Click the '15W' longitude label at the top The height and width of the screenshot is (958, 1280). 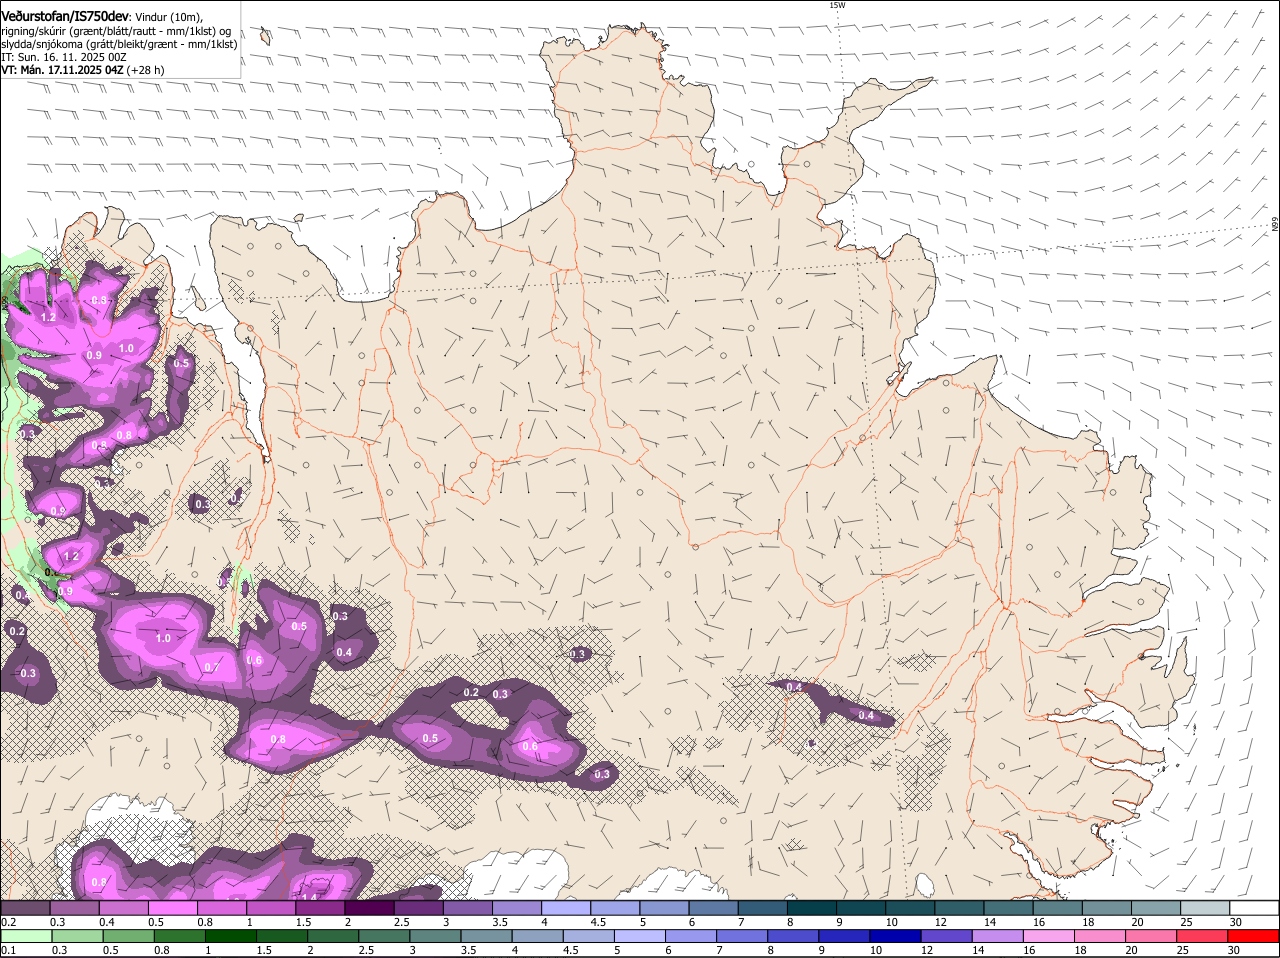pos(837,5)
